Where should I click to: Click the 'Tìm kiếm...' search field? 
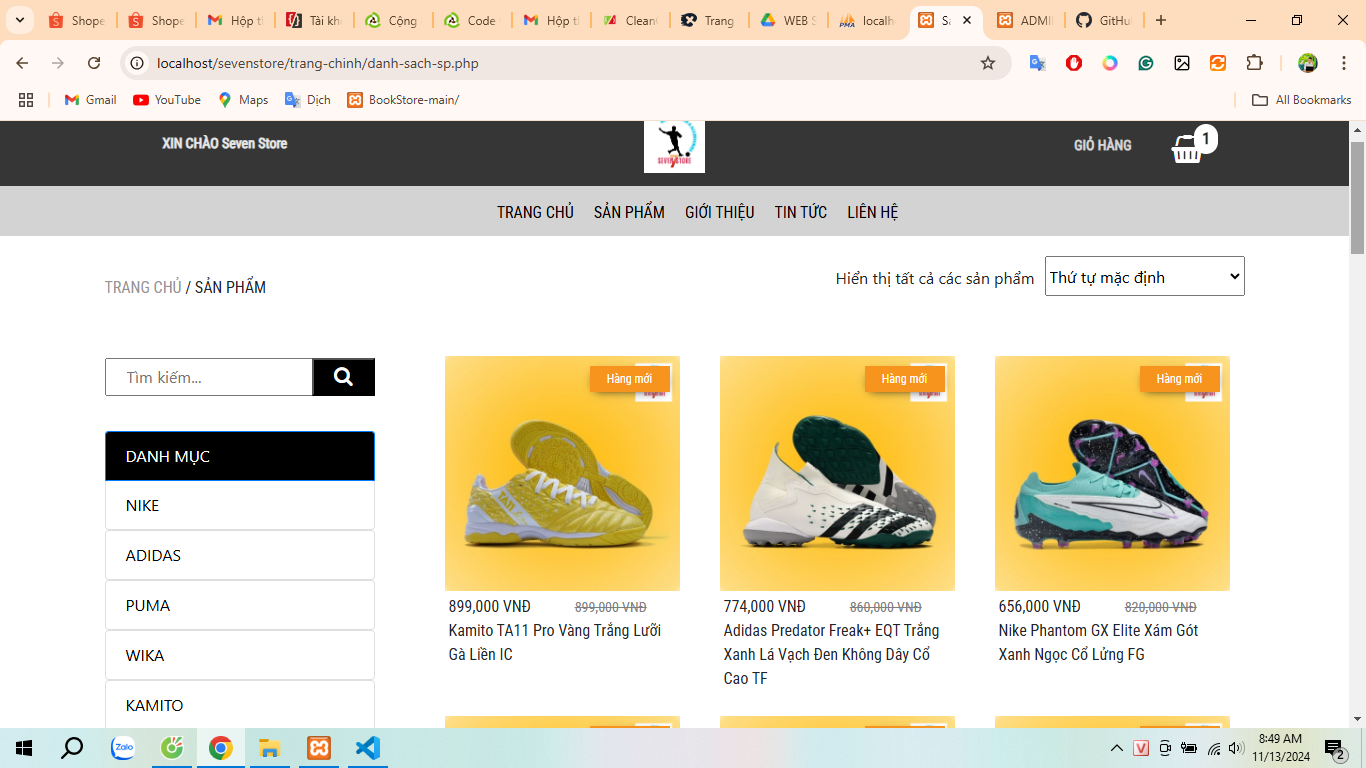[x=209, y=377]
